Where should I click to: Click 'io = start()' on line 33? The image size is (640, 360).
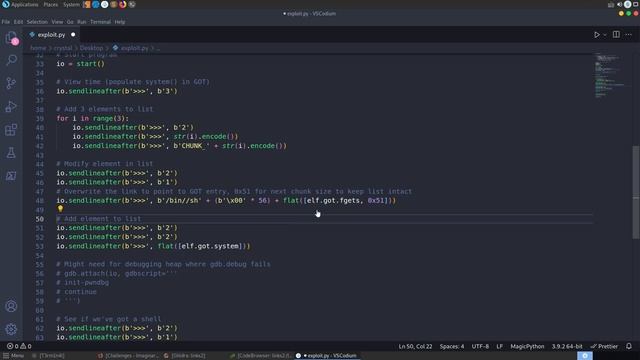[x=80, y=64]
